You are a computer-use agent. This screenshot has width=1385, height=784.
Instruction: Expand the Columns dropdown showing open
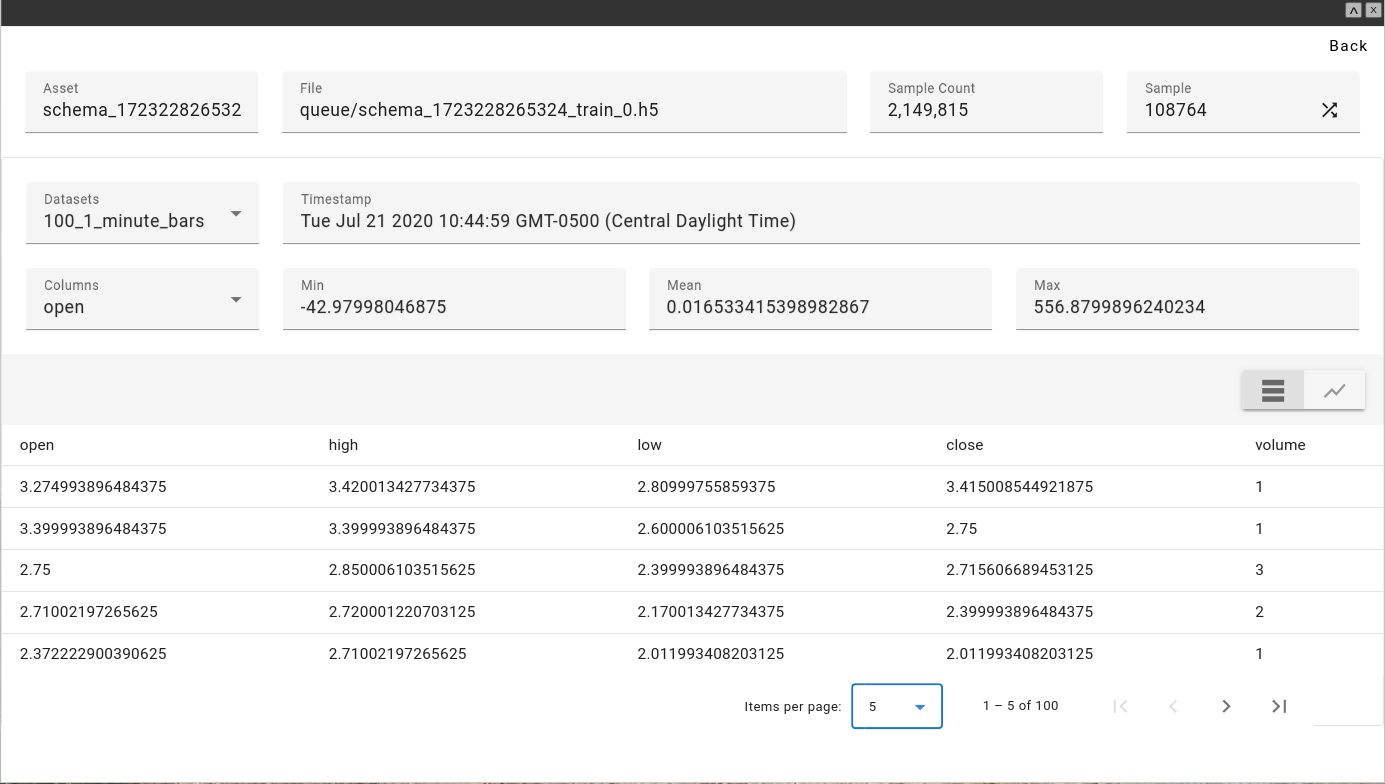click(x=142, y=299)
